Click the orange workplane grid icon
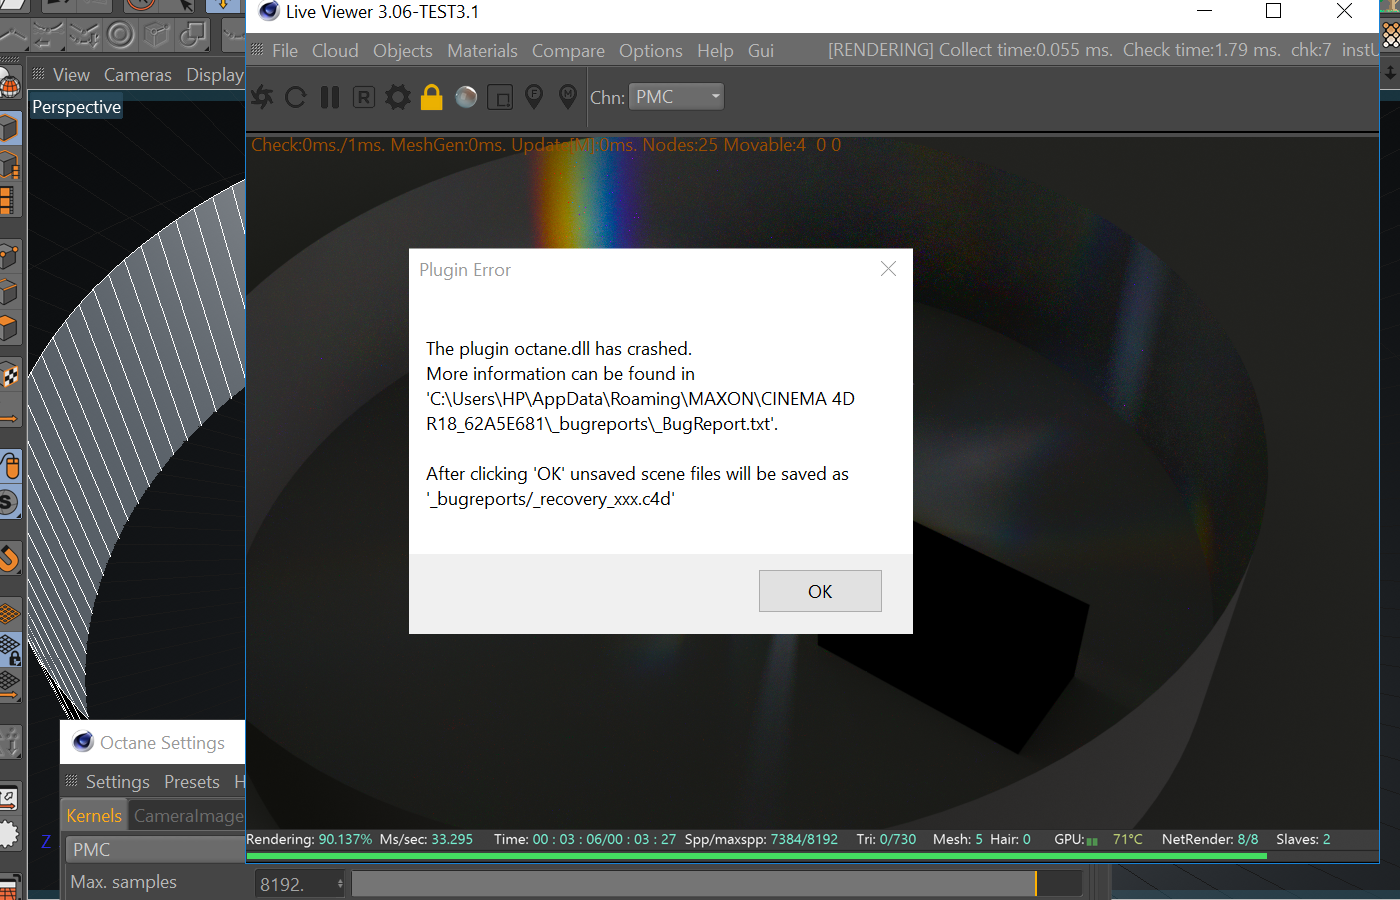1400x900 pixels. point(10,612)
